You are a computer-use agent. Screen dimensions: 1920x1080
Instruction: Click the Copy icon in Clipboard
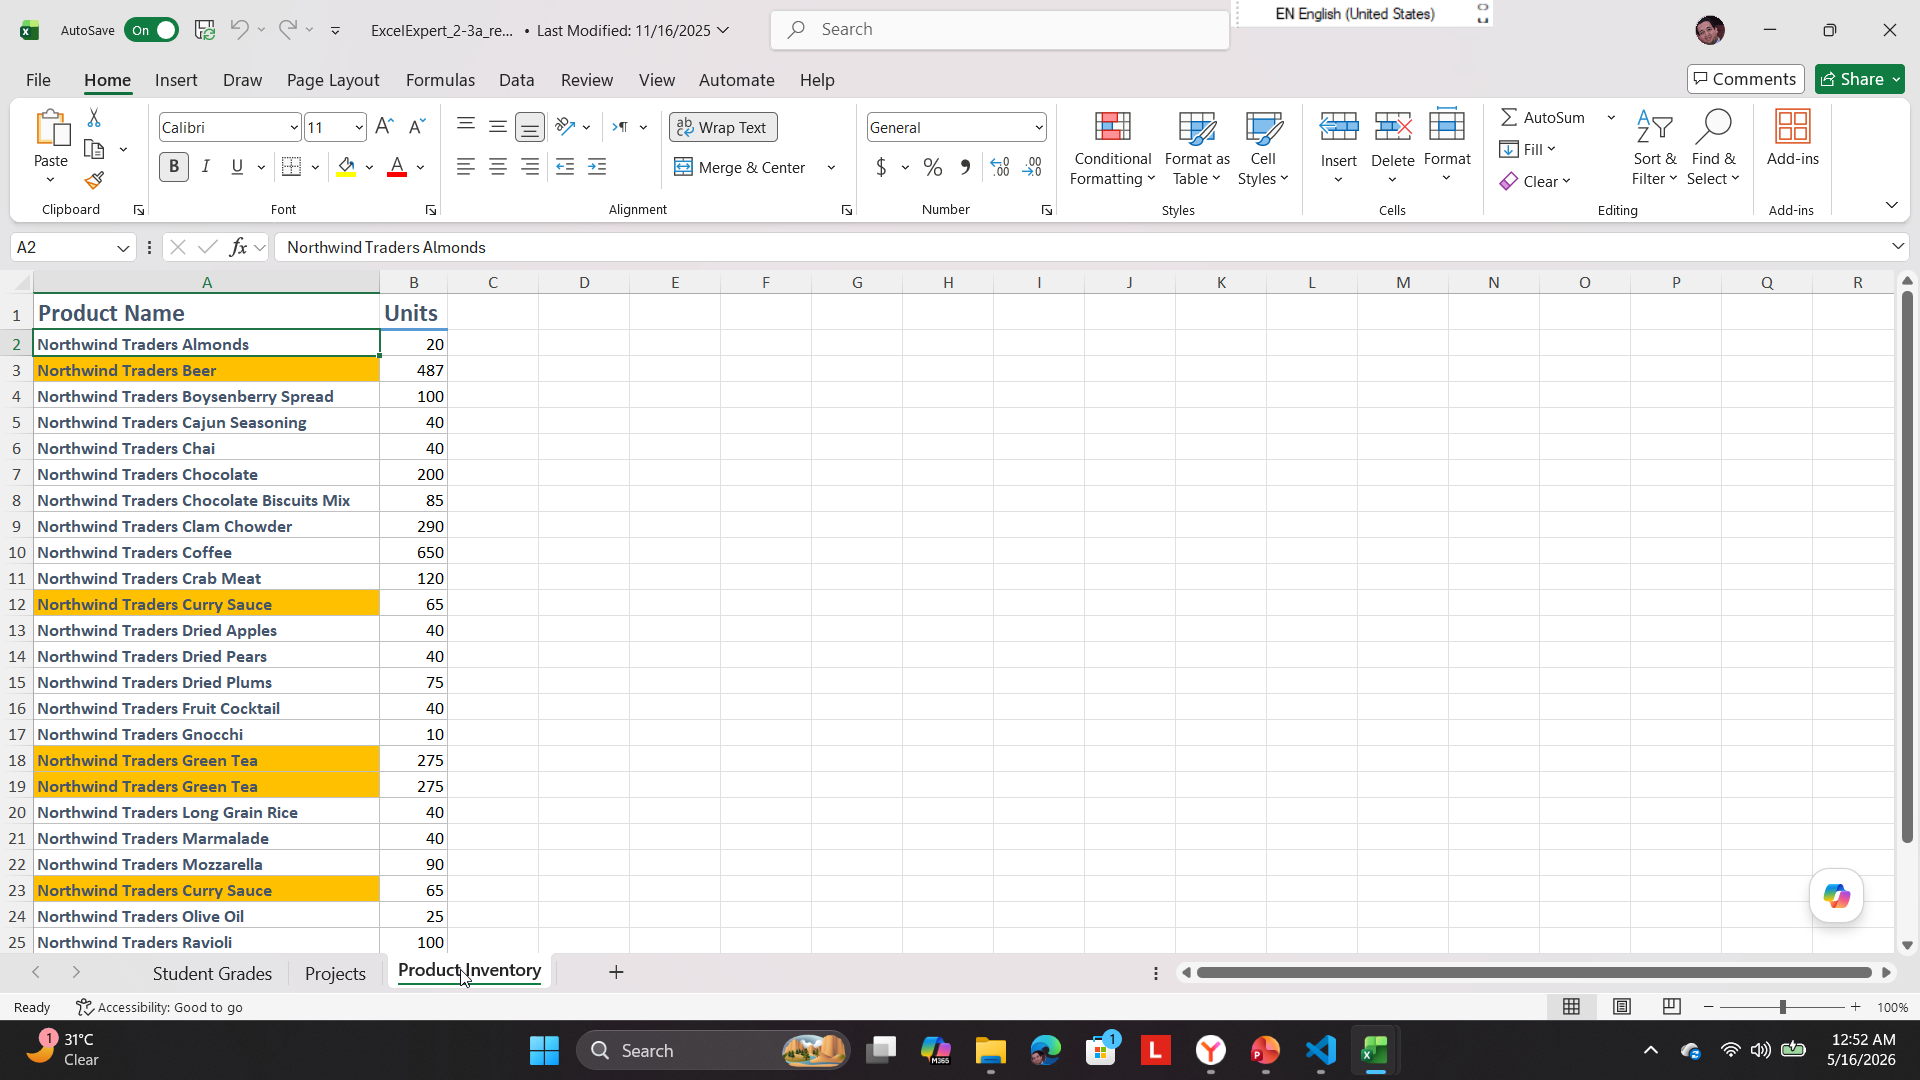point(94,149)
